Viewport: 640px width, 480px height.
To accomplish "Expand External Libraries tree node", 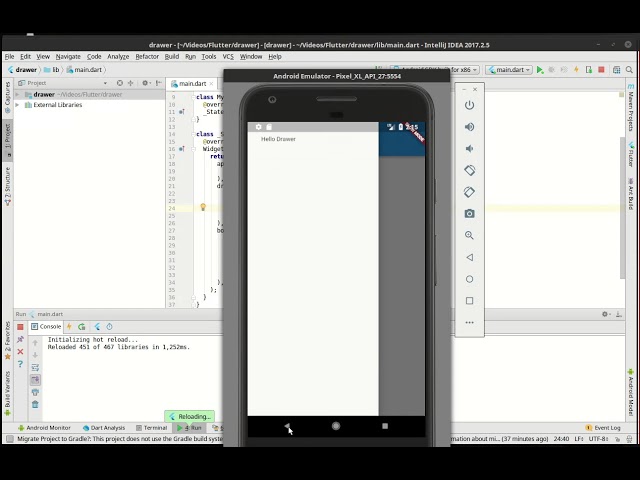I will pyautogui.click(x=17, y=105).
